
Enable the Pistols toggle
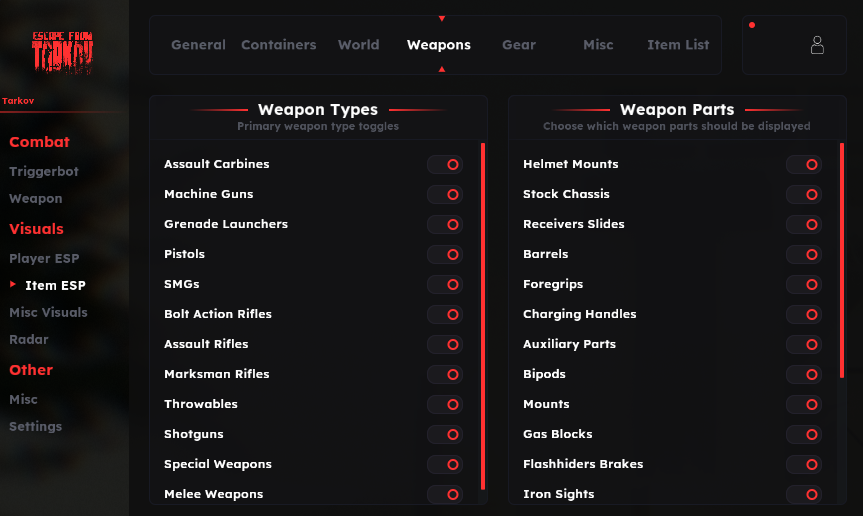(445, 254)
